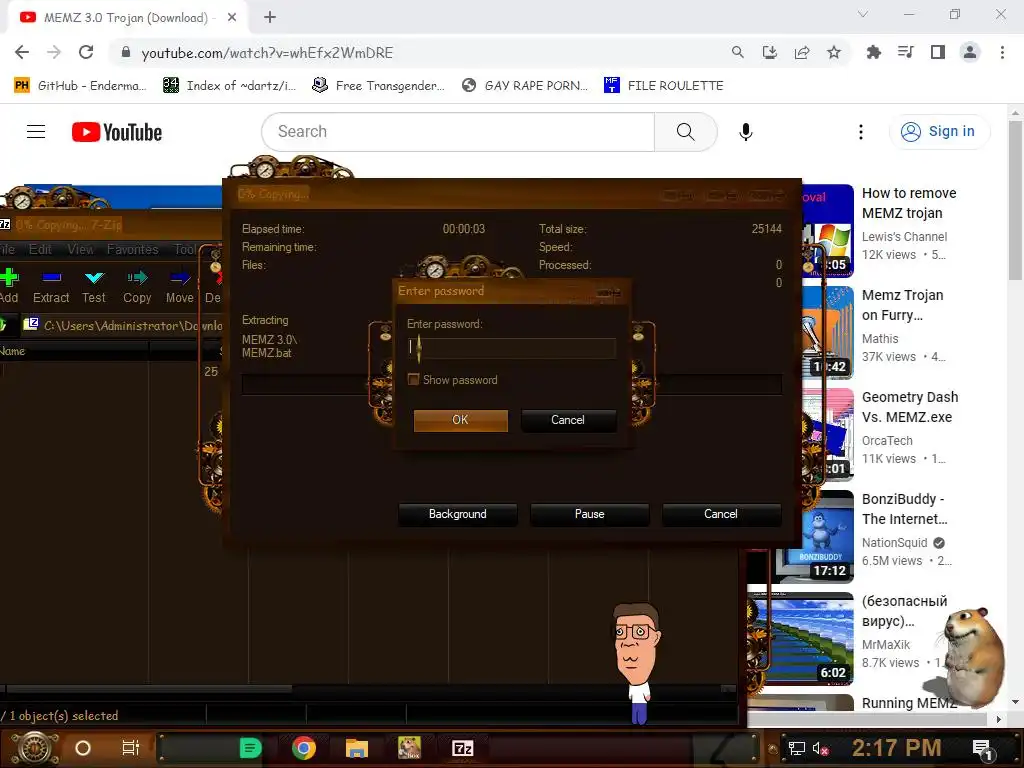1024x768 pixels.
Task: Reload the YouTube page
Action: (x=86, y=53)
